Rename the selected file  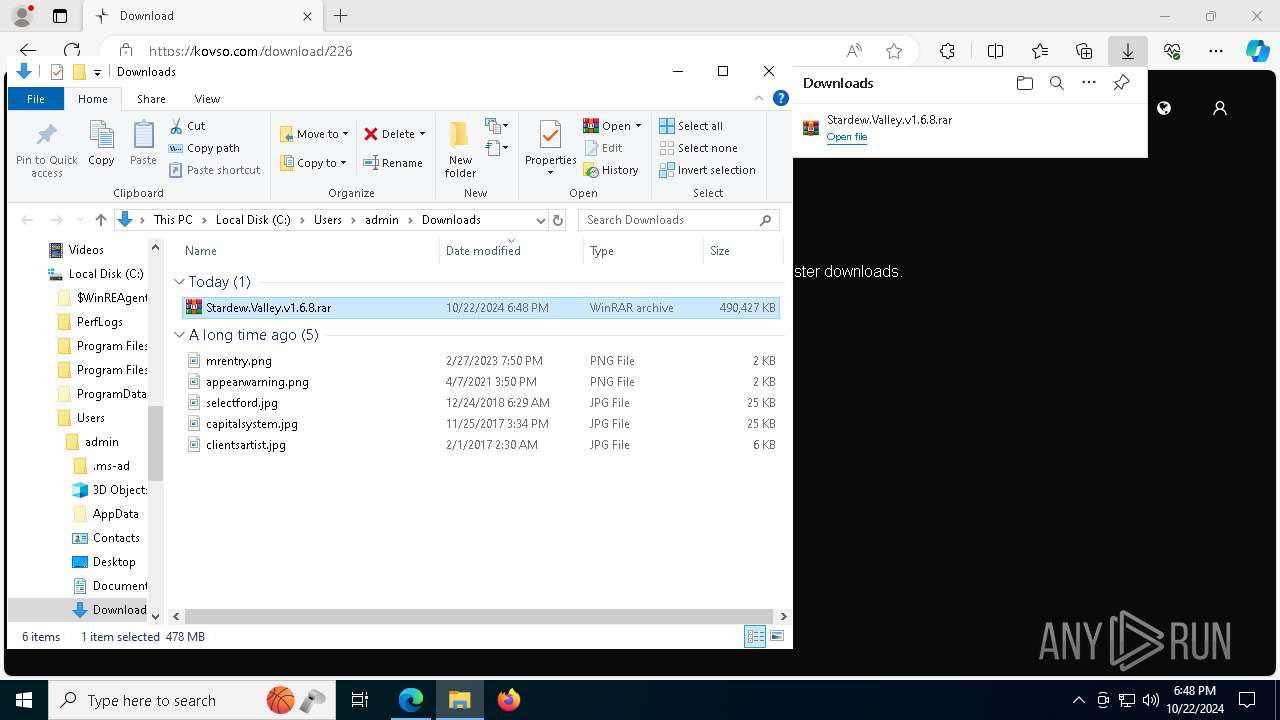tap(392, 163)
